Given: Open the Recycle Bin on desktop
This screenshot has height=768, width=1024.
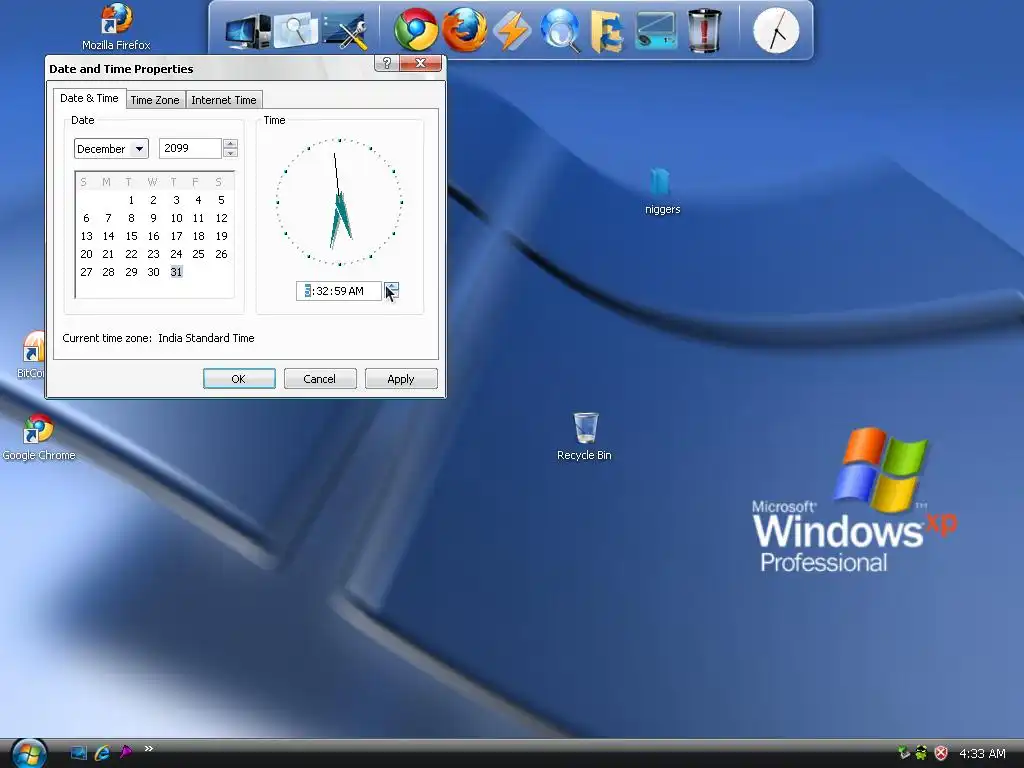Looking at the screenshot, I should click(x=584, y=436).
